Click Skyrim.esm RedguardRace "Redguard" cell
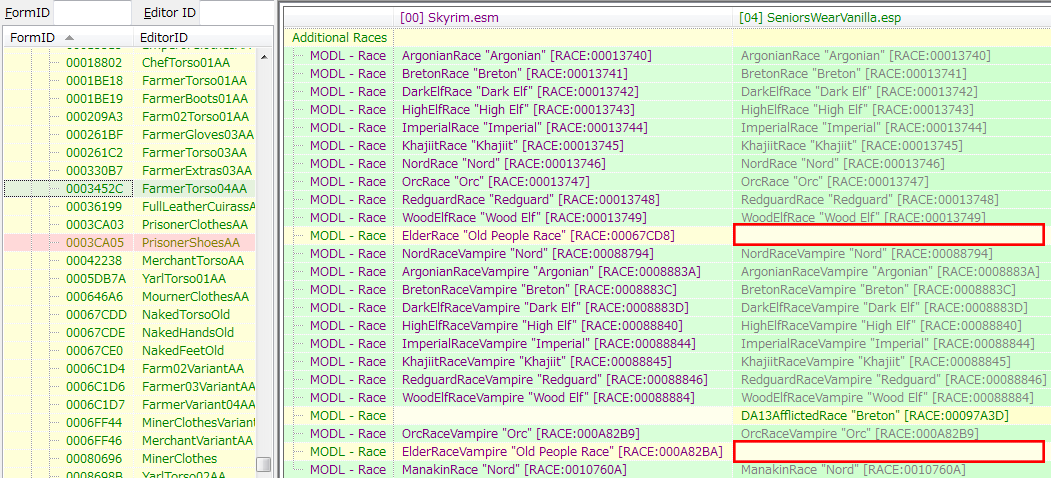The width and height of the screenshot is (1051, 478). 531,200
